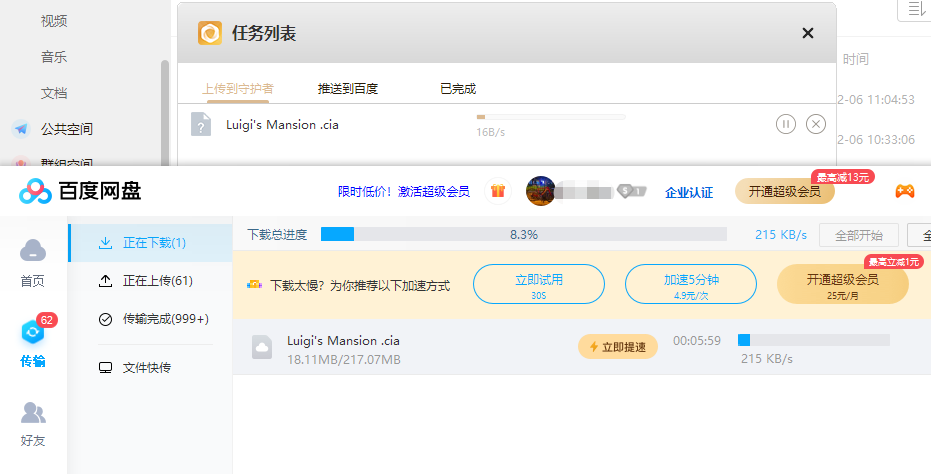Close the 任务列表 dialog
The image size is (931, 474).
tap(808, 33)
